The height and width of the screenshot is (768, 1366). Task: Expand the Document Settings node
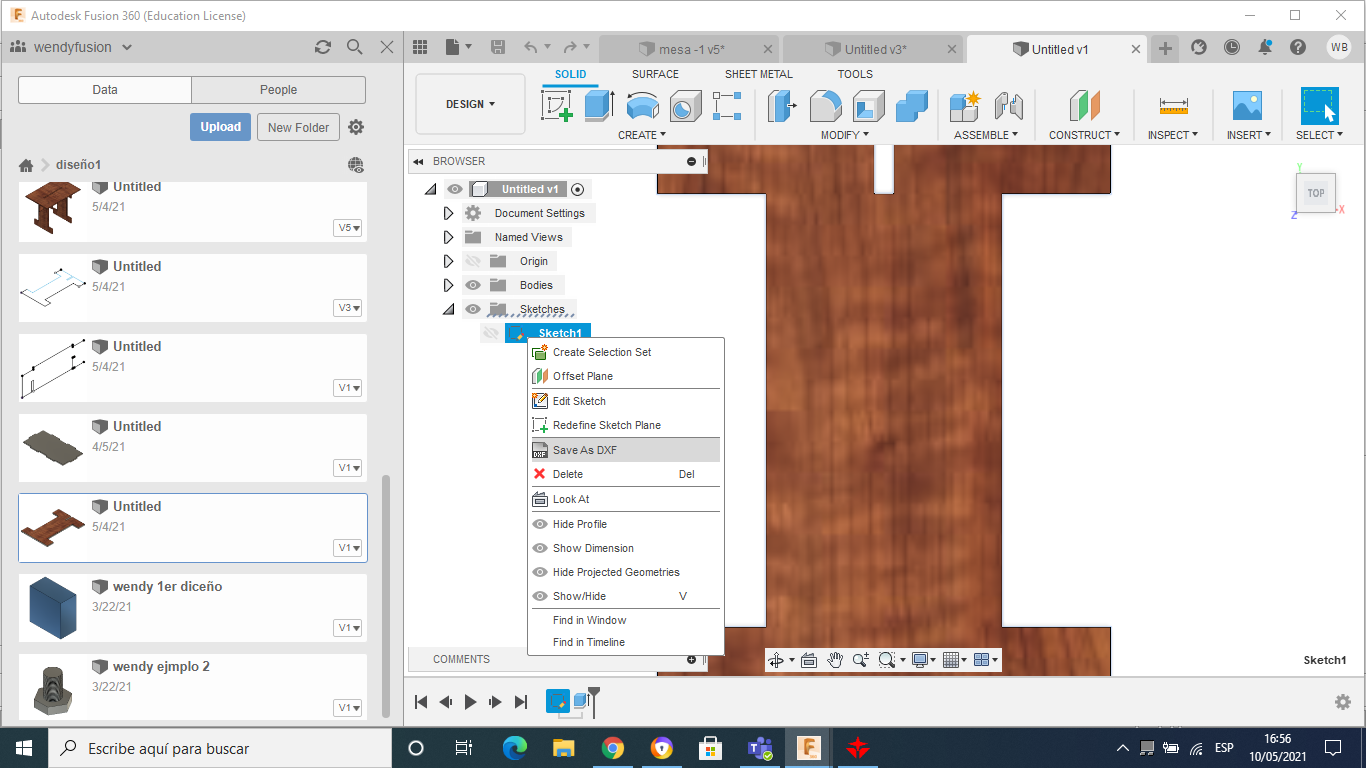(449, 213)
